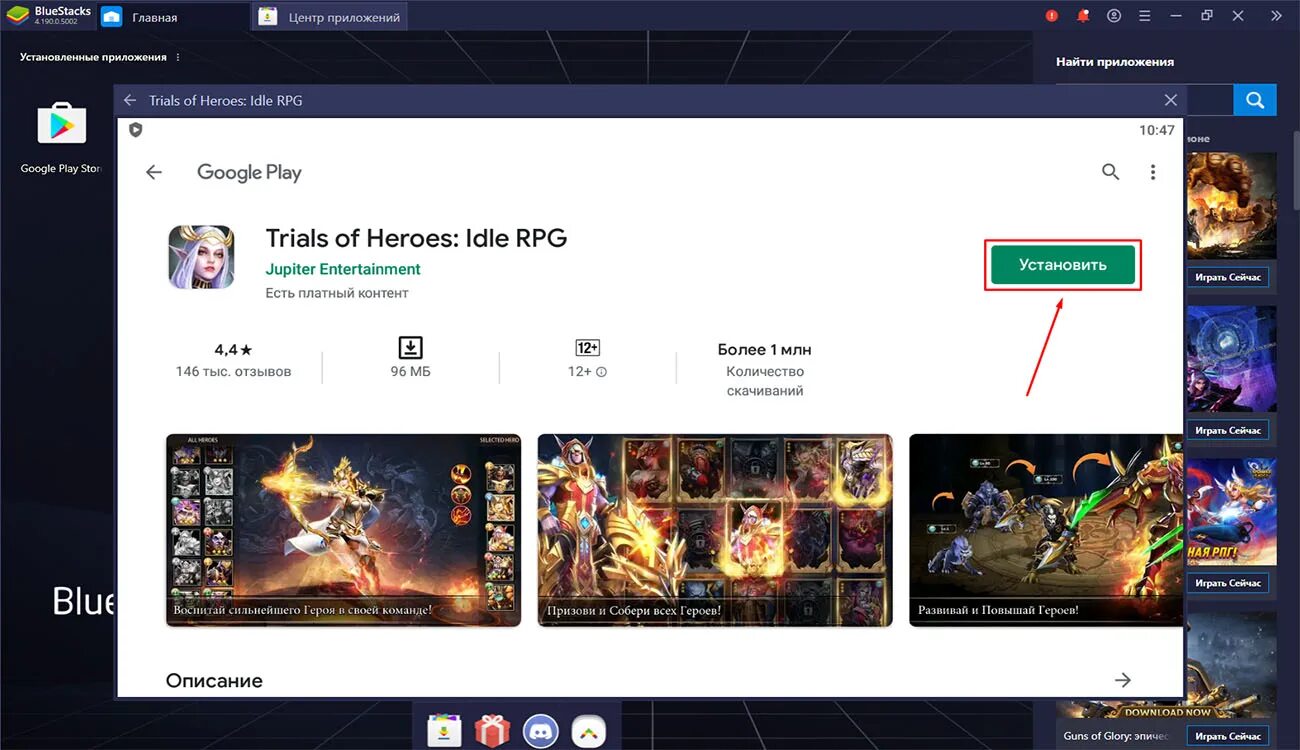
Task: Click the 146 тыс. отзывов text
Action: pos(233,371)
